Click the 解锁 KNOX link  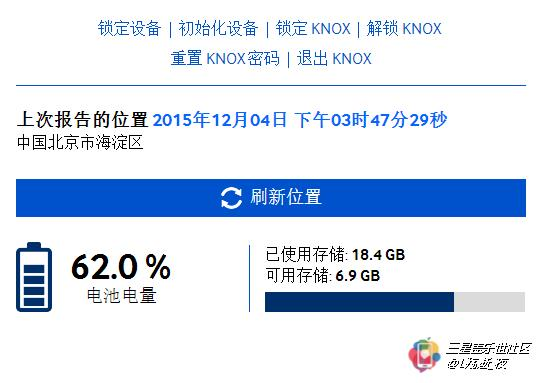point(404,28)
